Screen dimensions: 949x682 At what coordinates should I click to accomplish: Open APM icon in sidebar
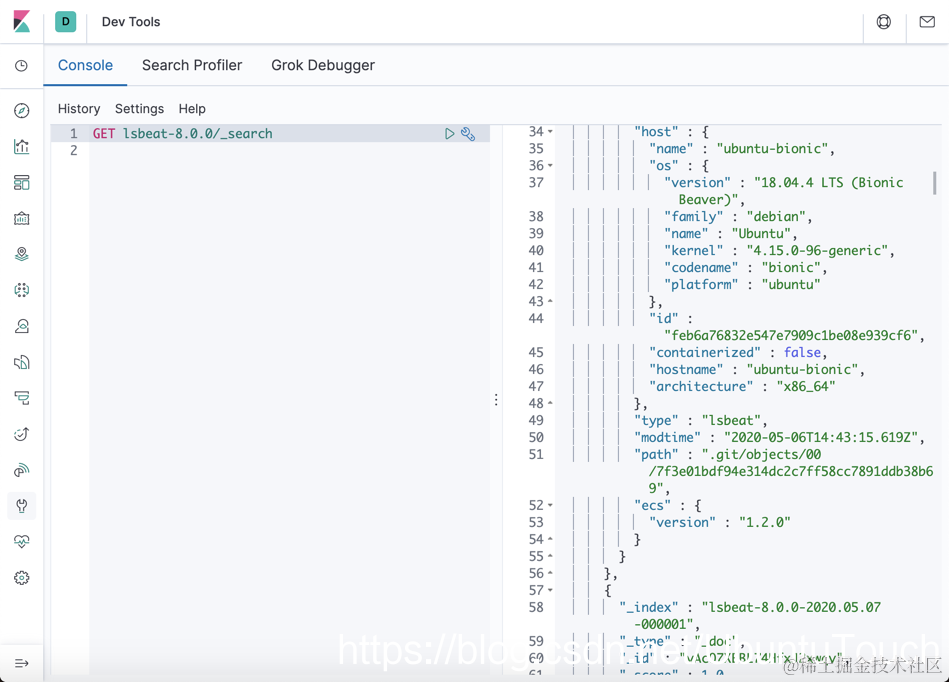[21, 398]
